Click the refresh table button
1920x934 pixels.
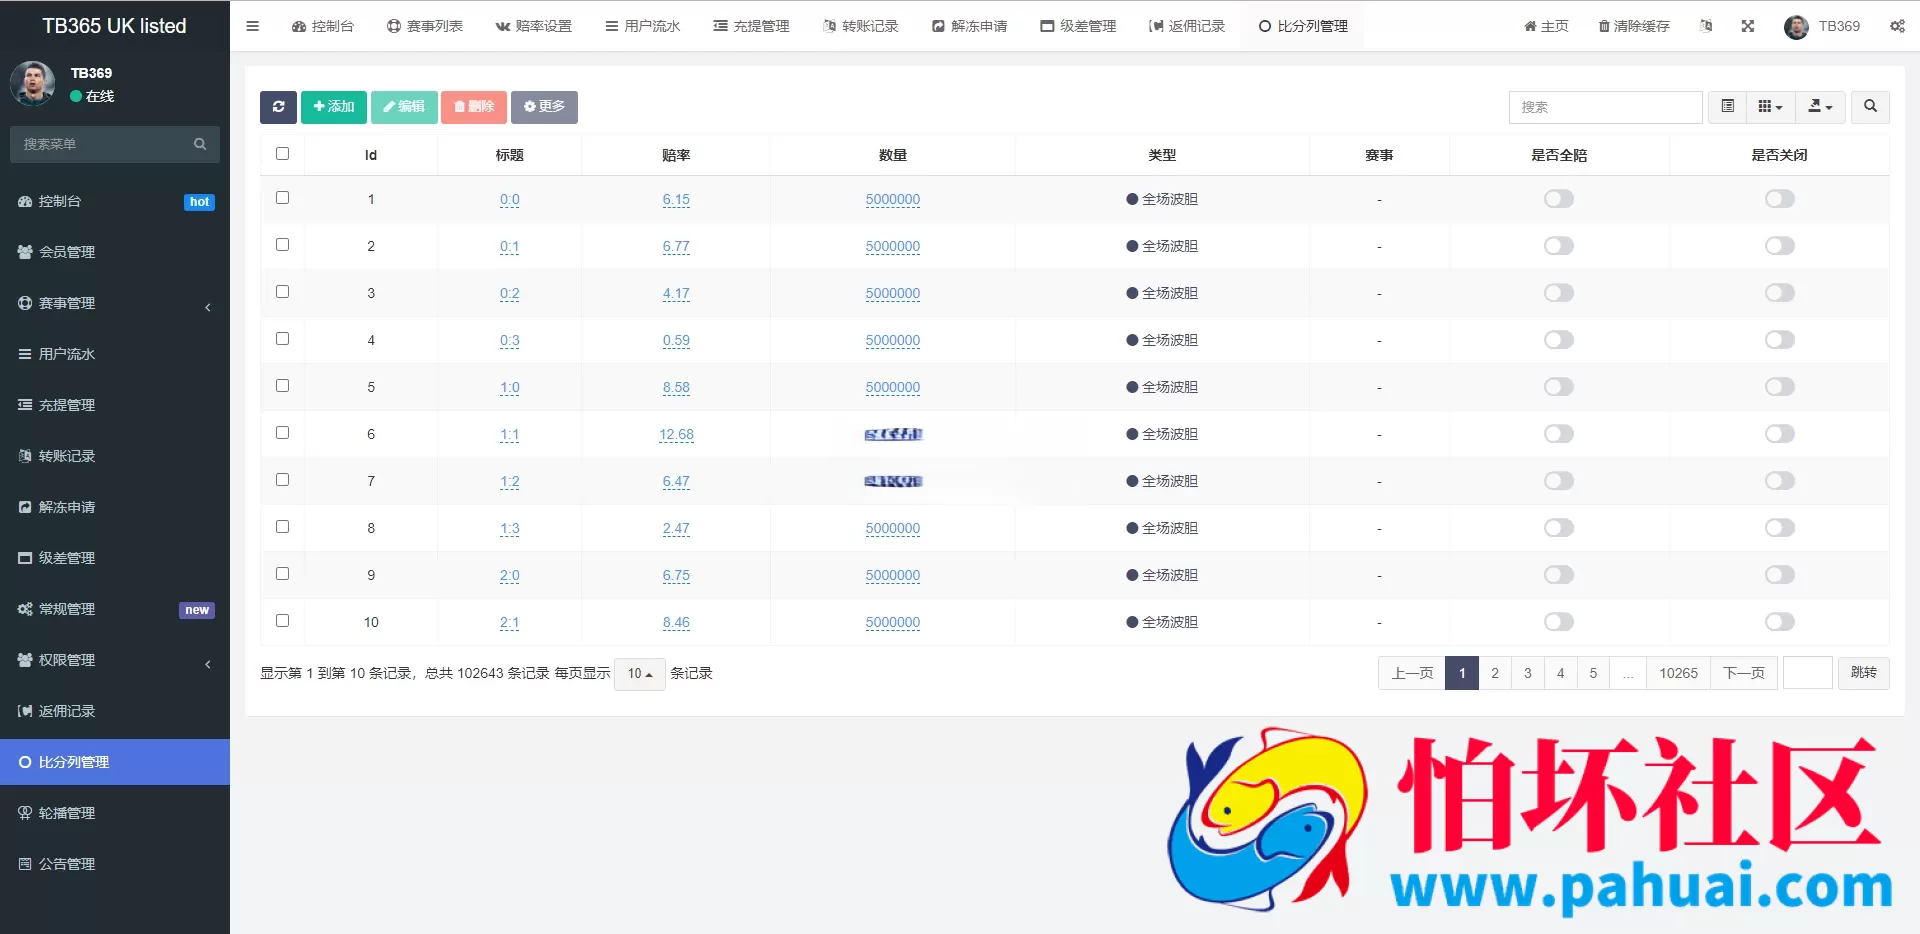point(278,107)
